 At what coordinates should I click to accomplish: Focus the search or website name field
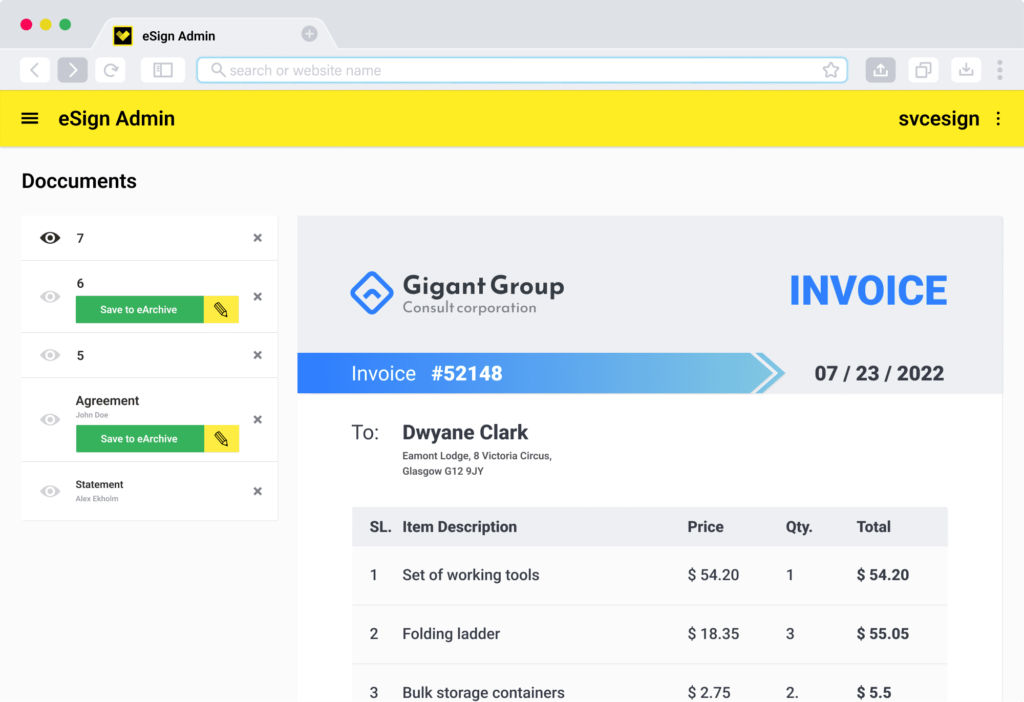tap(522, 70)
